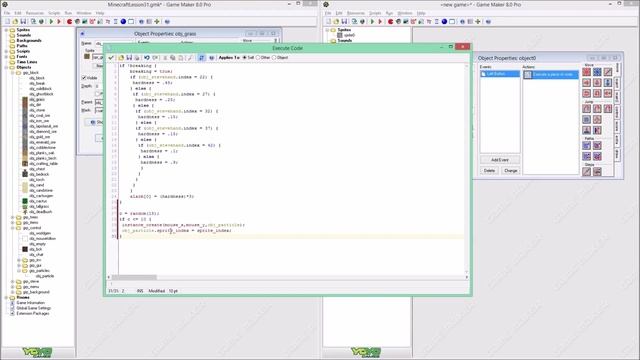
Task: Select the Speed Horizontal action icon
Action: 587,83
